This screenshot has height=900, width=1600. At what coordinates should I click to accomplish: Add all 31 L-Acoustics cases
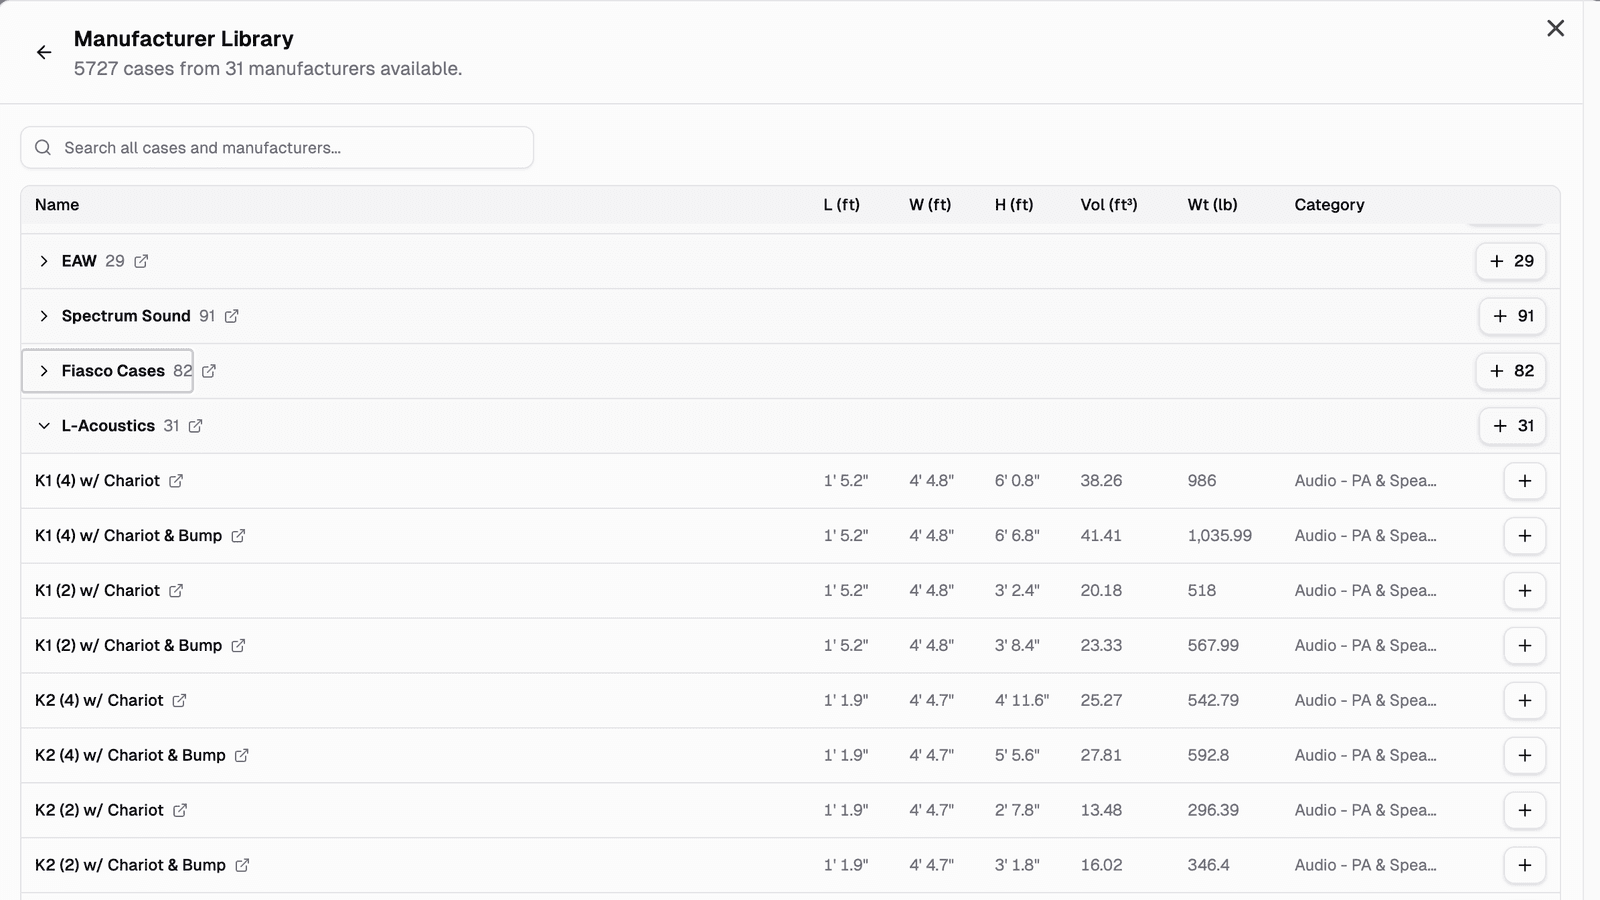pyautogui.click(x=1513, y=426)
